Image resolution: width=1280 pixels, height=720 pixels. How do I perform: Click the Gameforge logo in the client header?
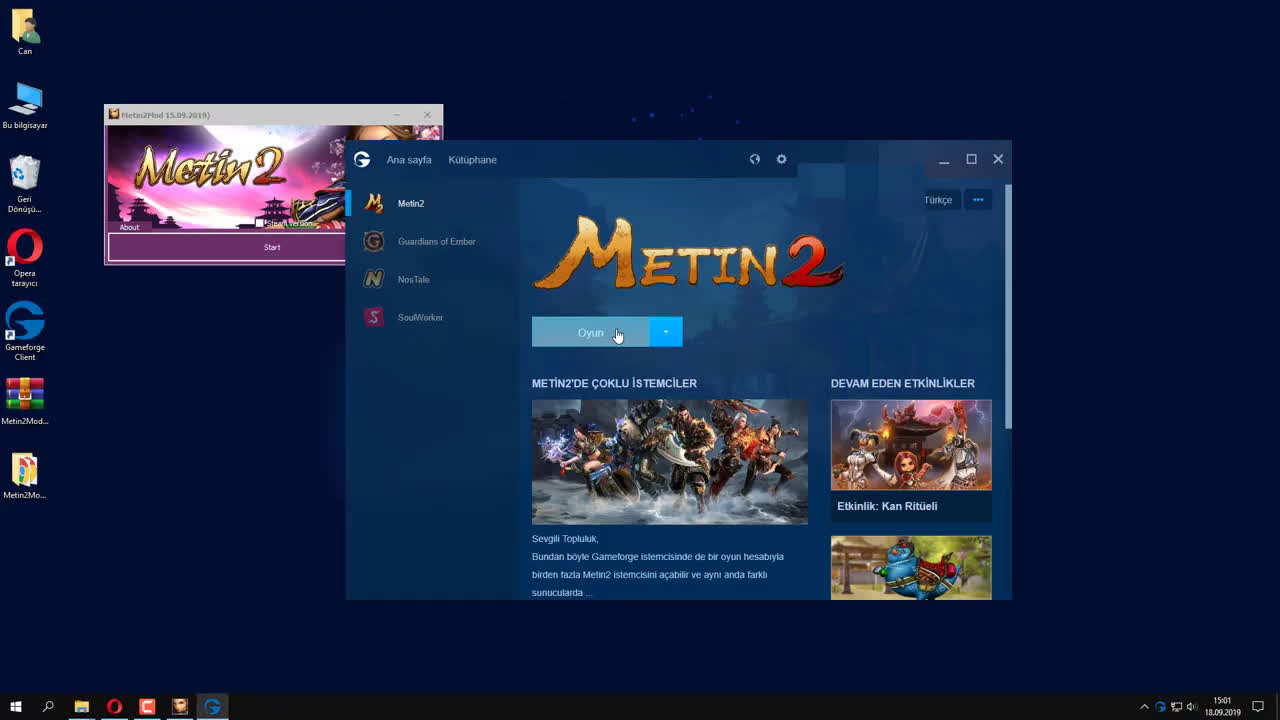[x=362, y=160]
